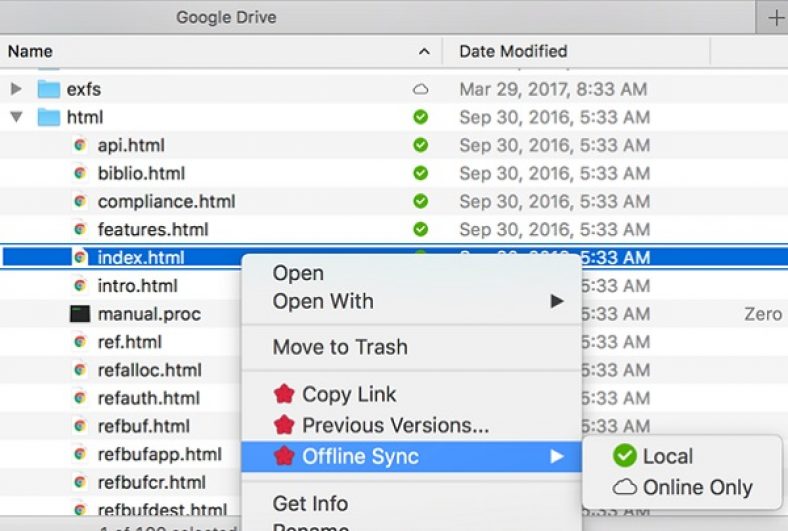The width and height of the screenshot is (788, 531).
Task: Expand the exfs folder disclosure triangle
Action: tap(16, 89)
